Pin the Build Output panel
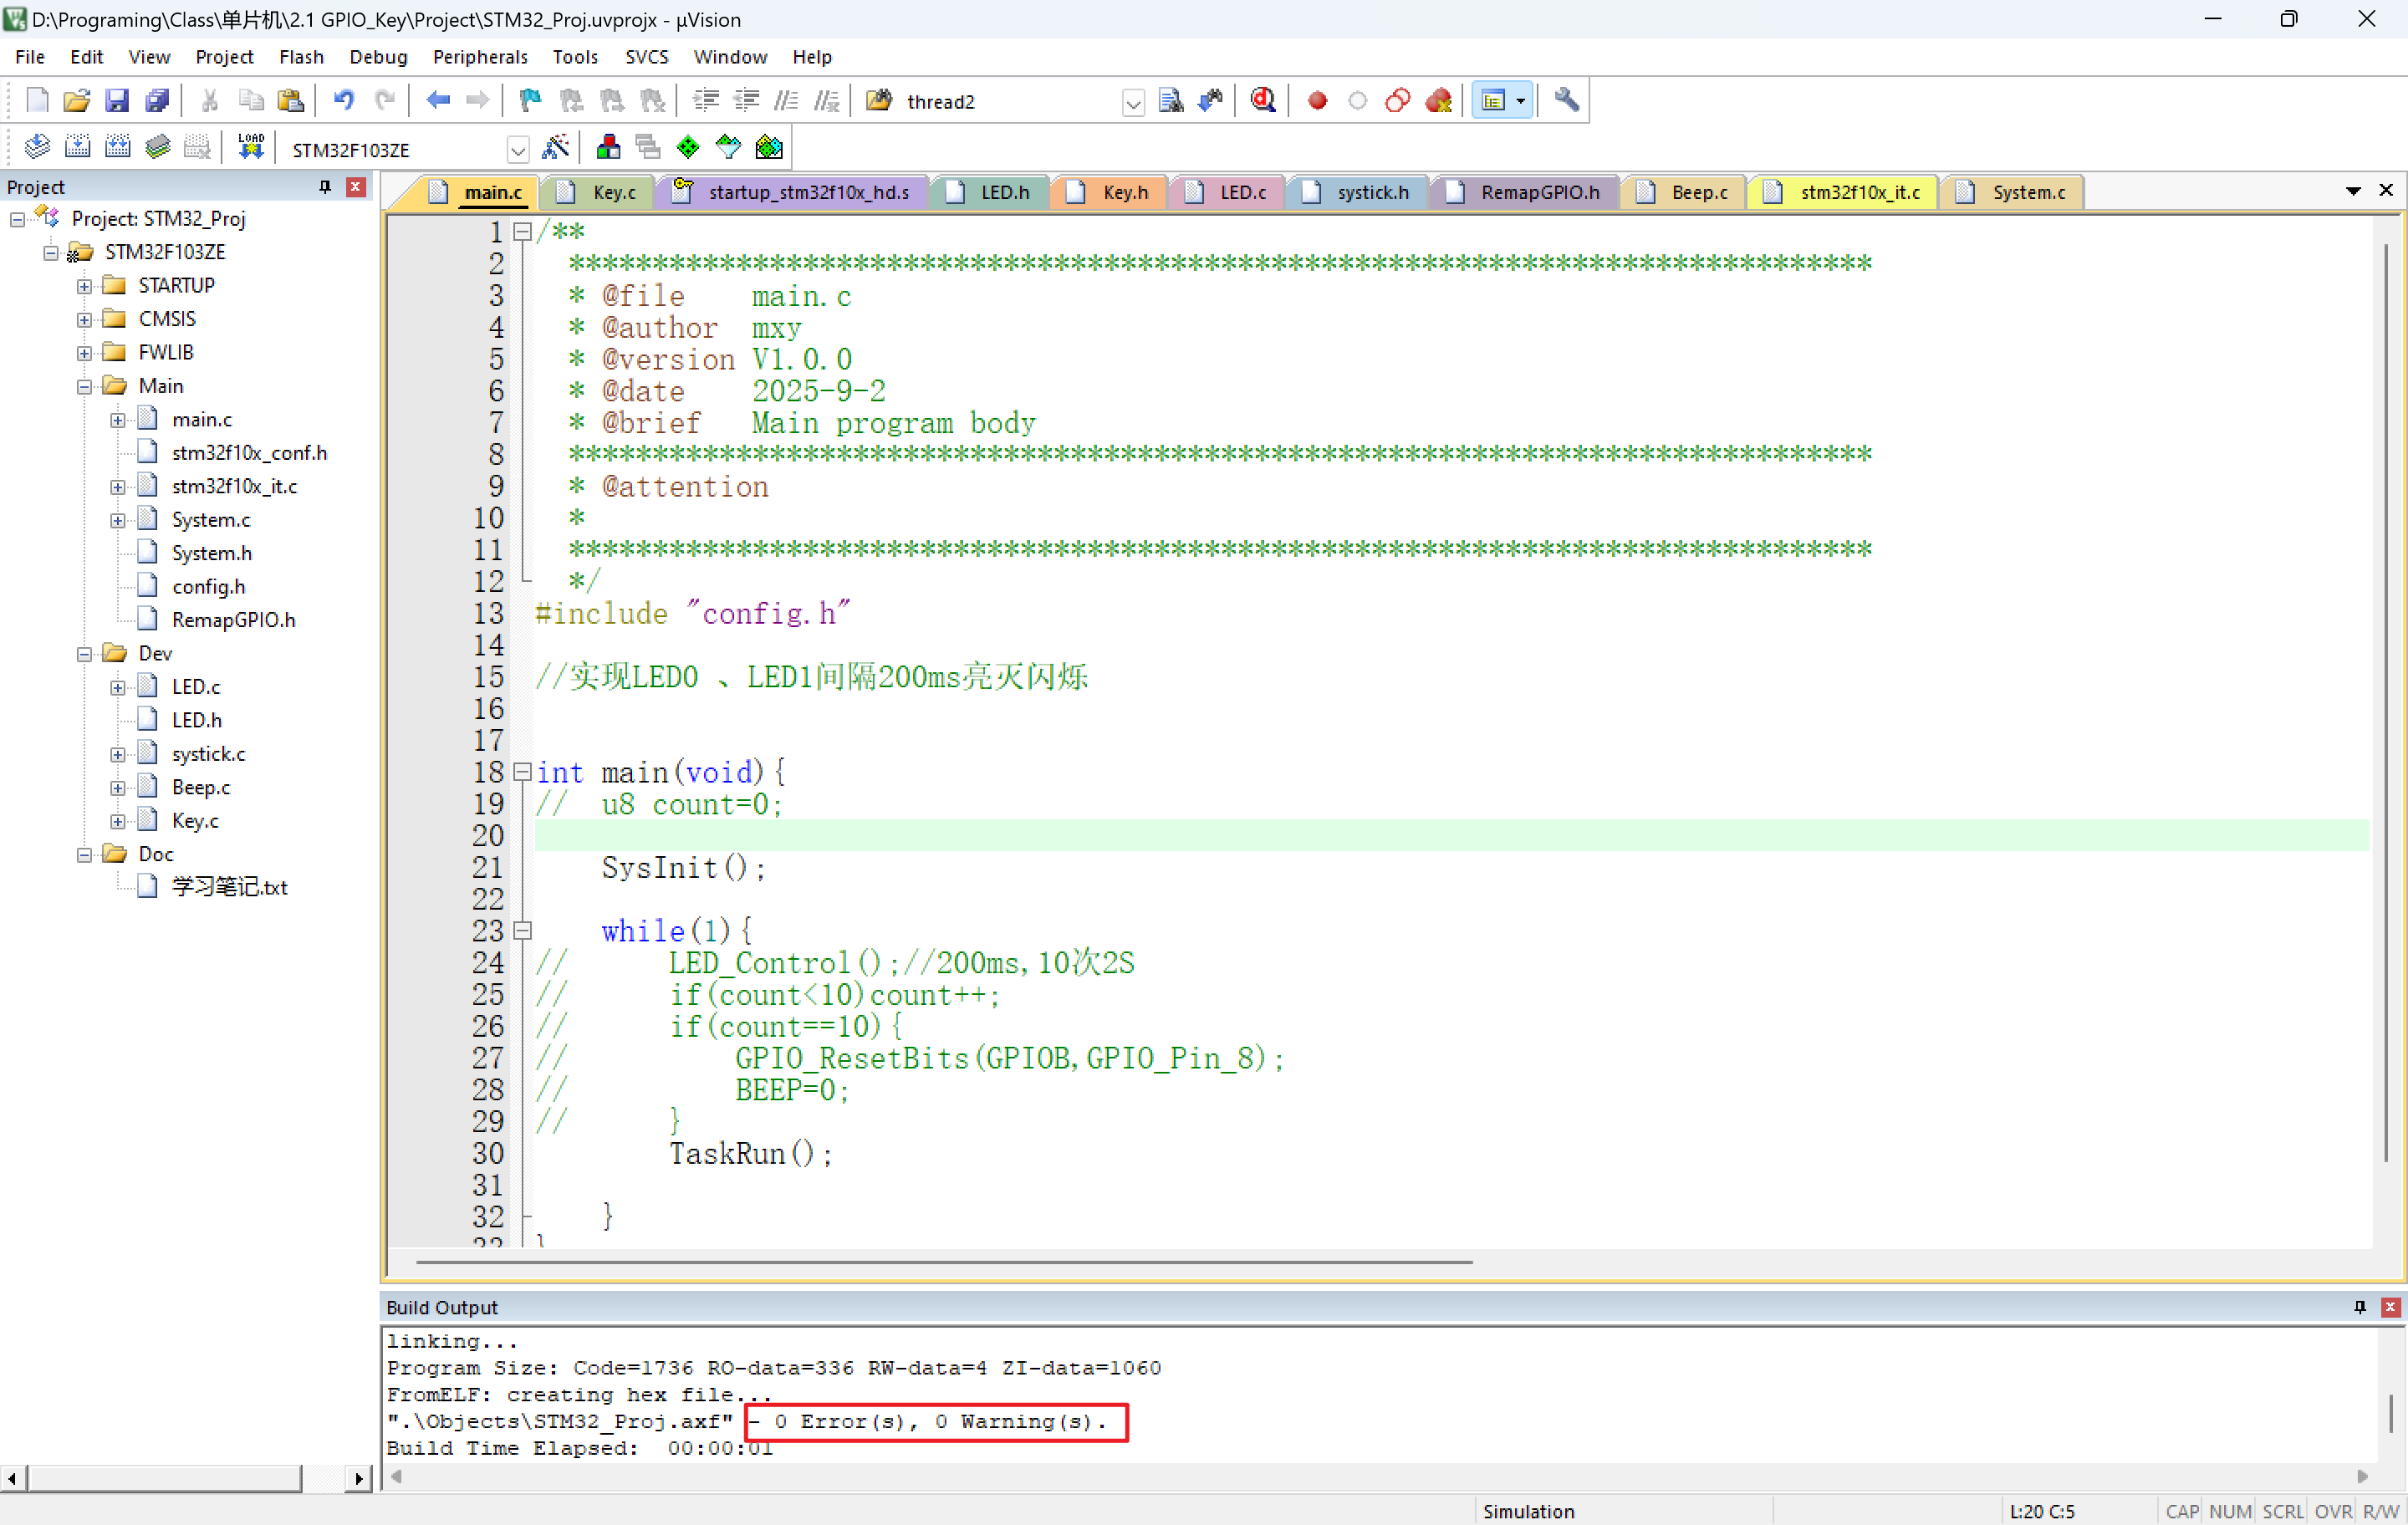 [2360, 1307]
